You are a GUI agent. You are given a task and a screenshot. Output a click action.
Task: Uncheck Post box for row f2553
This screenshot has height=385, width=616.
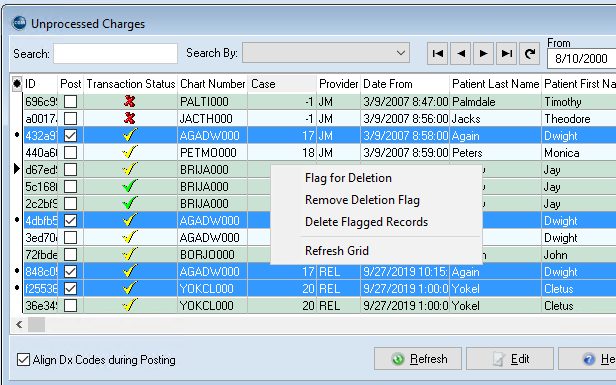[70, 289]
